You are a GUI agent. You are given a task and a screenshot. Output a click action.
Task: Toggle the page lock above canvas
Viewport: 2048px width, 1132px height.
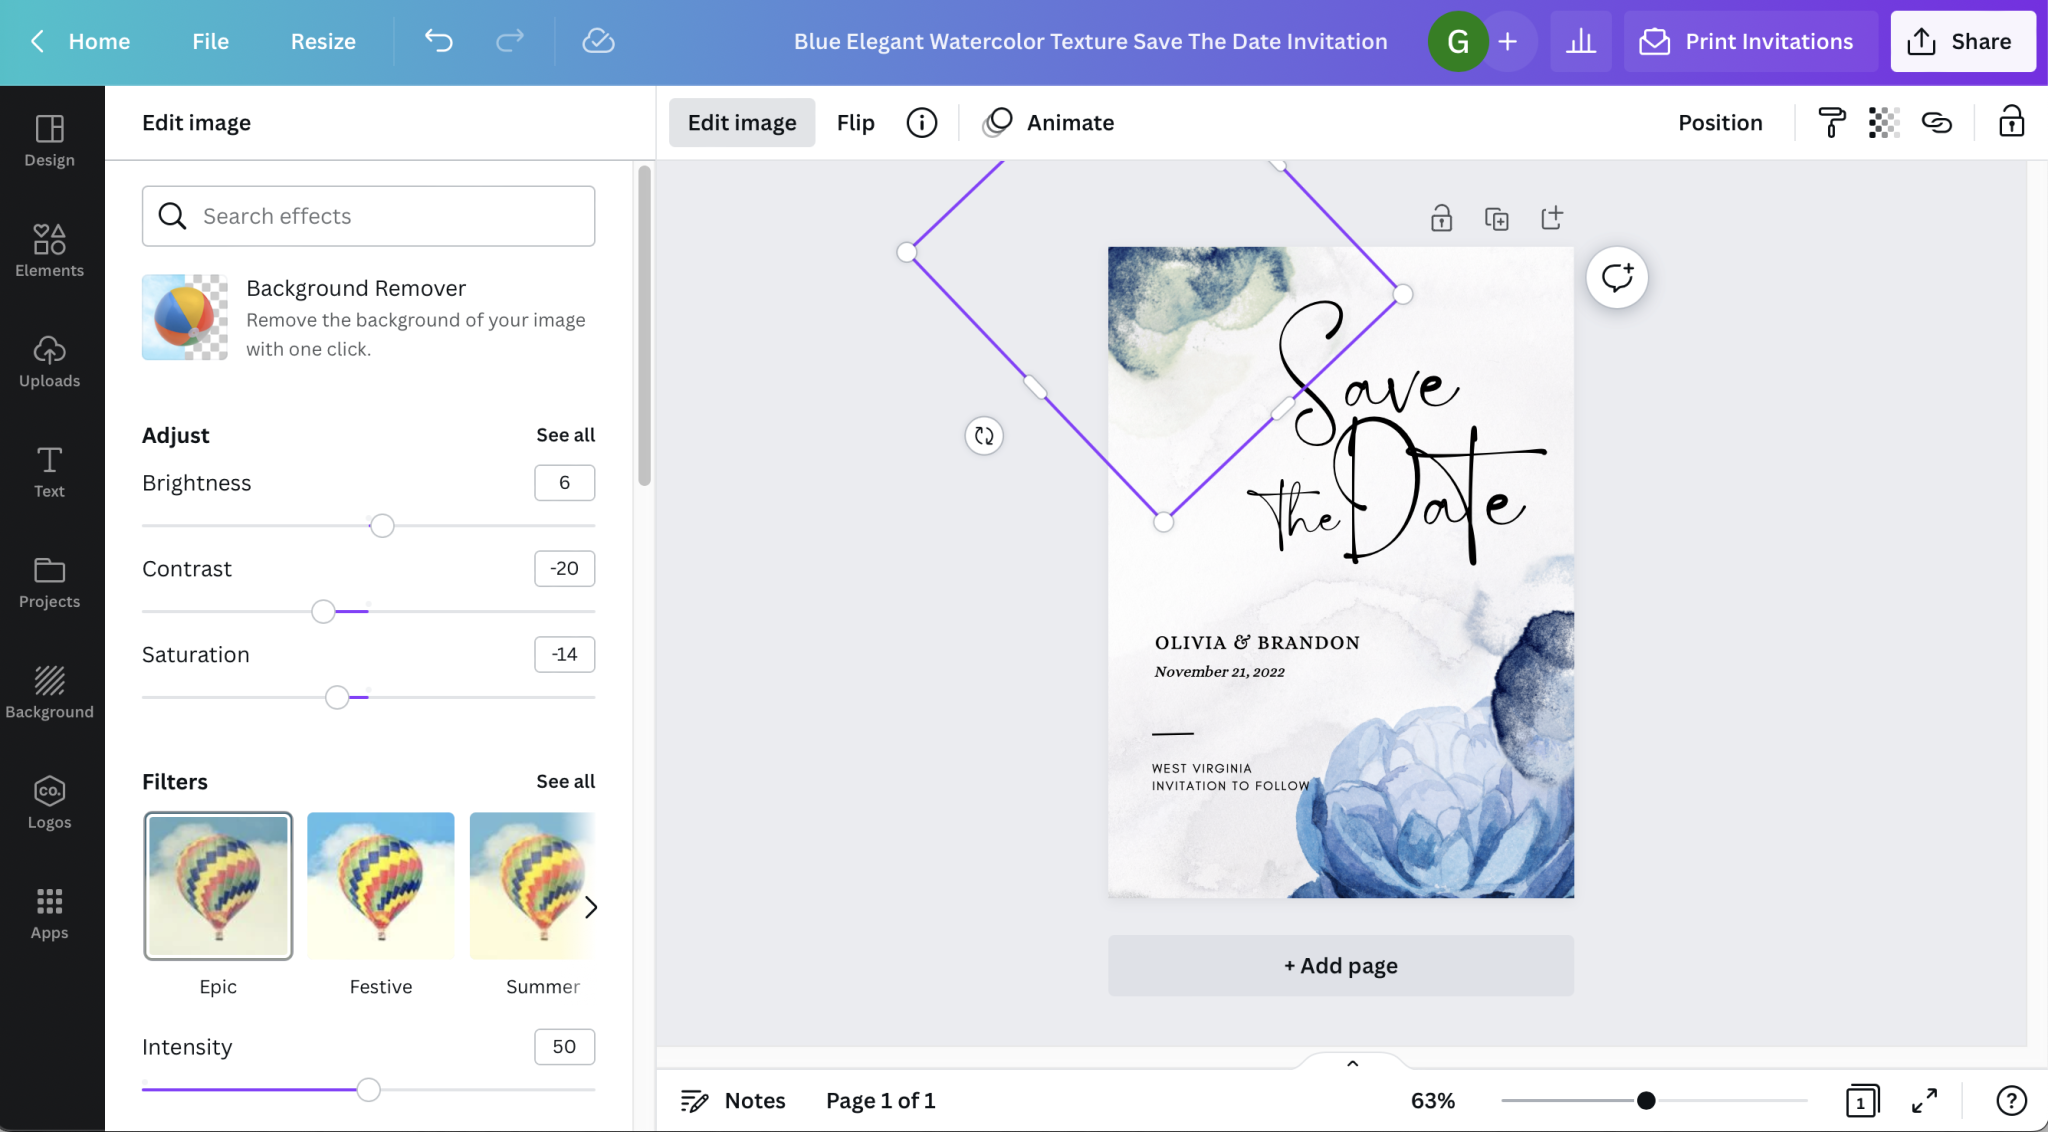[1441, 218]
